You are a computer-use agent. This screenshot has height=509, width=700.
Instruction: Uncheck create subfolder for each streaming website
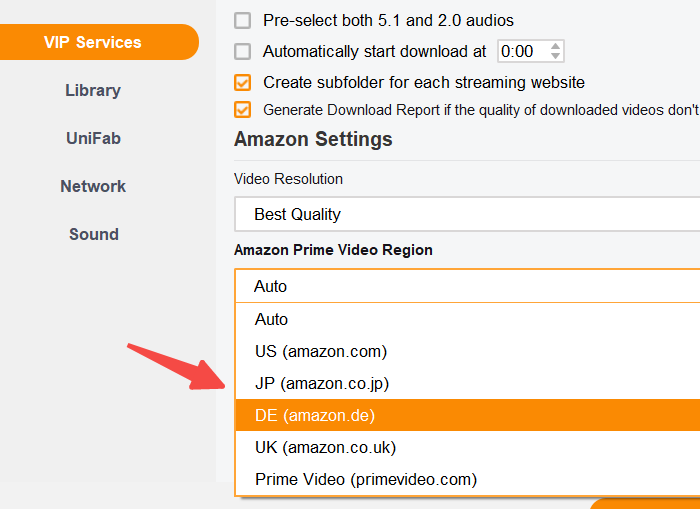pos(243,82)
